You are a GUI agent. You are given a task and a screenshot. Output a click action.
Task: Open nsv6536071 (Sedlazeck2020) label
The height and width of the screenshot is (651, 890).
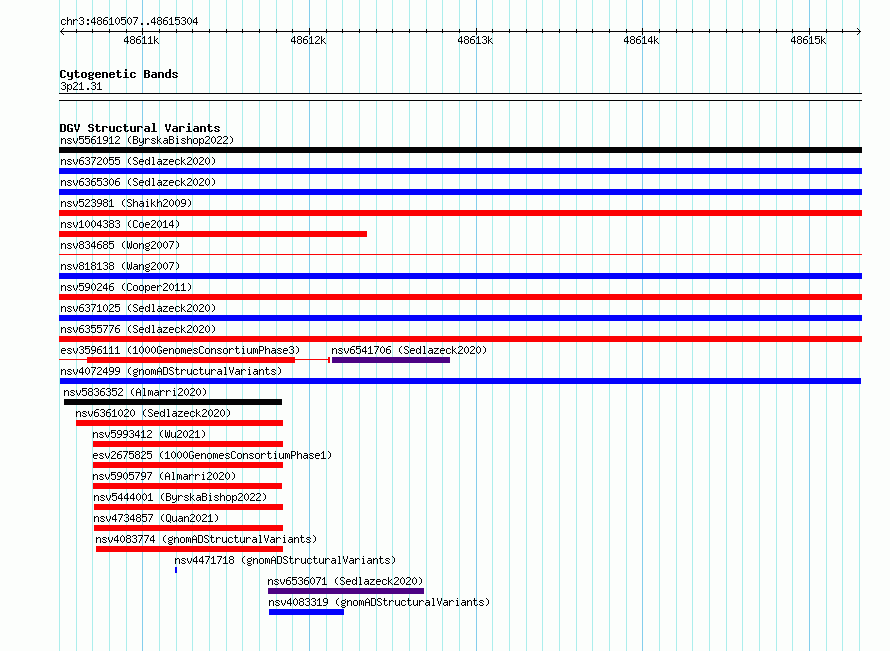coord(345,581)
